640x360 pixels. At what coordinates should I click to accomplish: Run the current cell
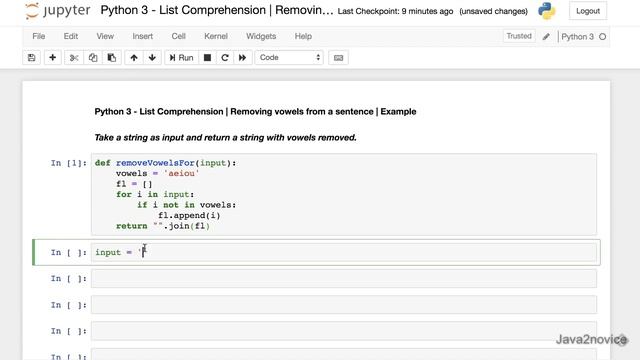click(181, 58)
